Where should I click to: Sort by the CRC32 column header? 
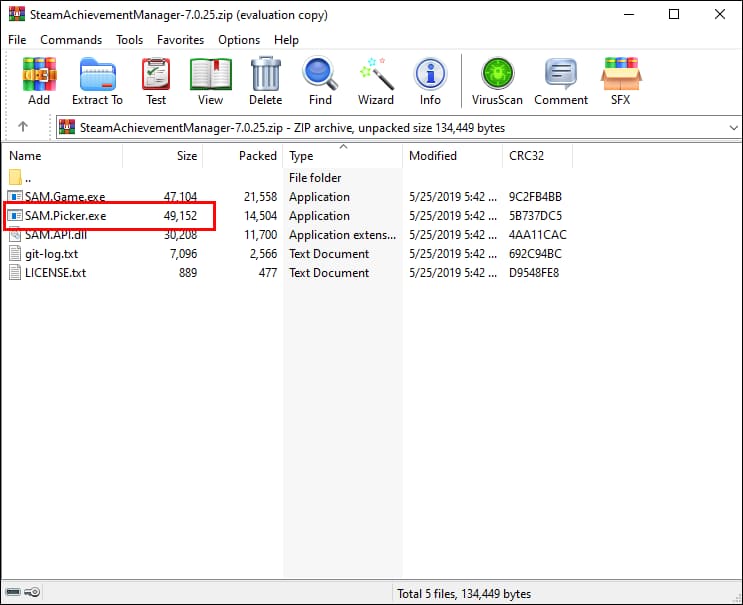pyautogui.click(x=537, y=156)
